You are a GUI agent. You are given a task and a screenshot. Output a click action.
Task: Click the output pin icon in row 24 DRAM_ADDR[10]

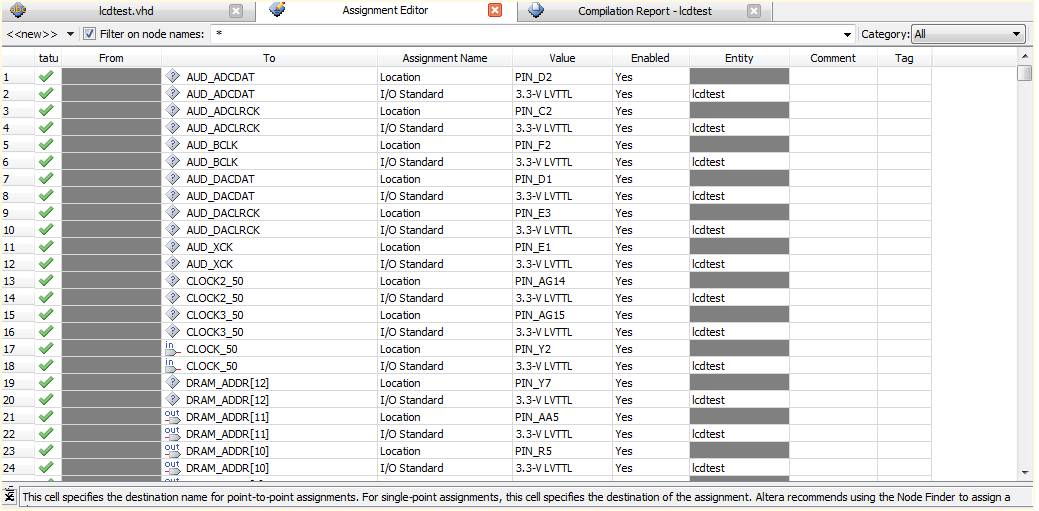(x=172, y=467)
